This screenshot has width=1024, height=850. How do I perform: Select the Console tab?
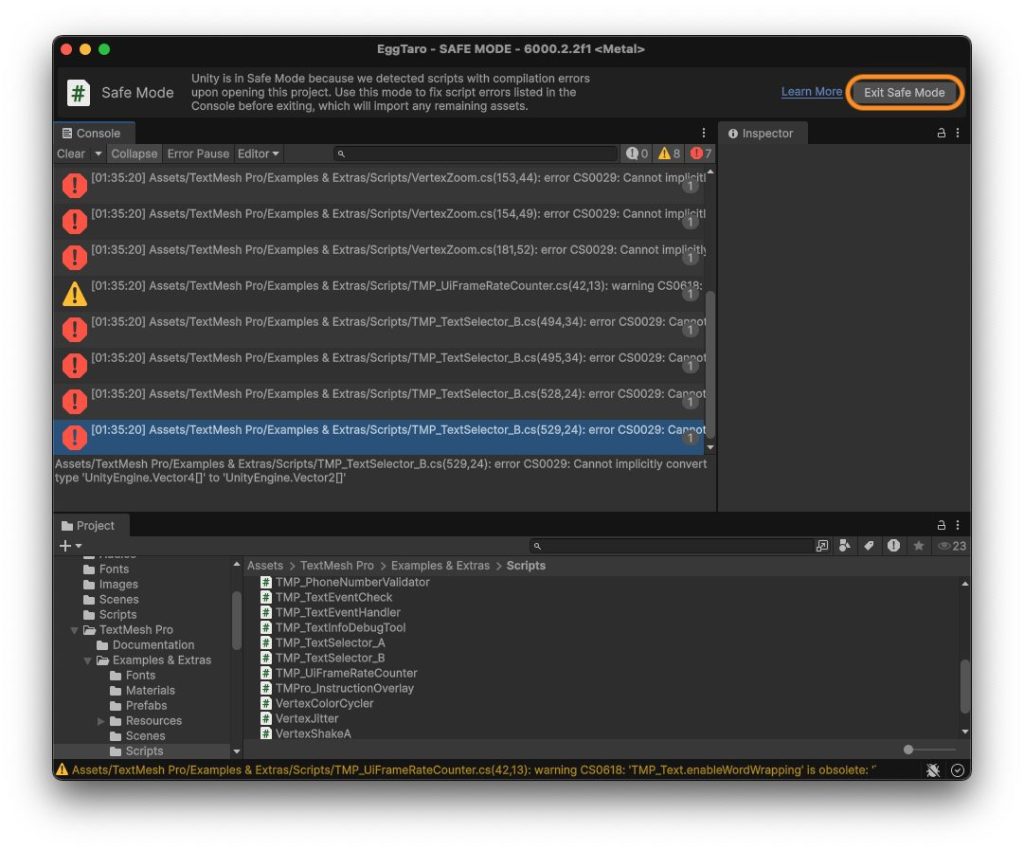point(92,133)
